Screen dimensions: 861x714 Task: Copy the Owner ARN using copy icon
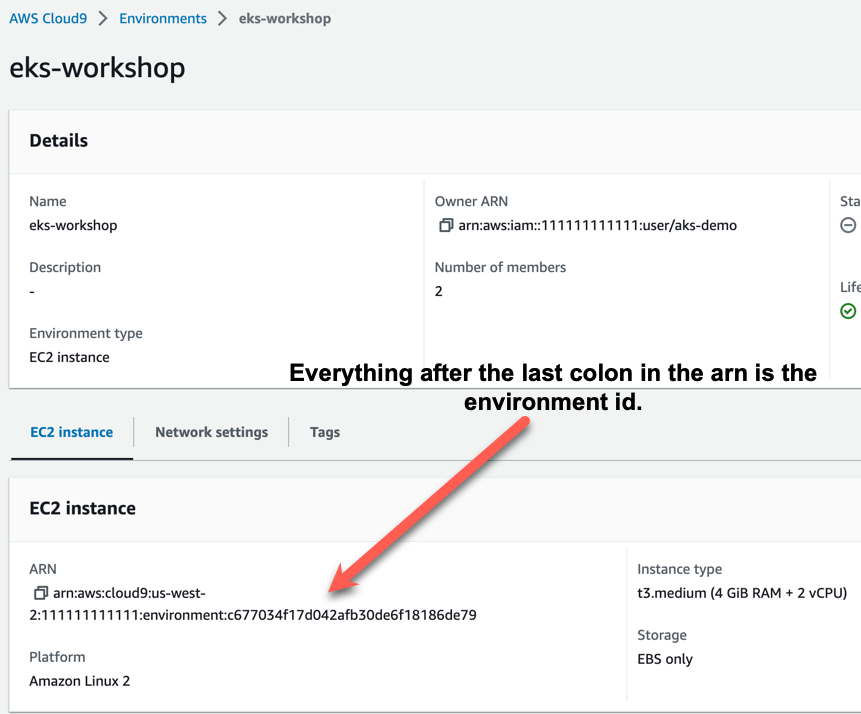point(446,225)
